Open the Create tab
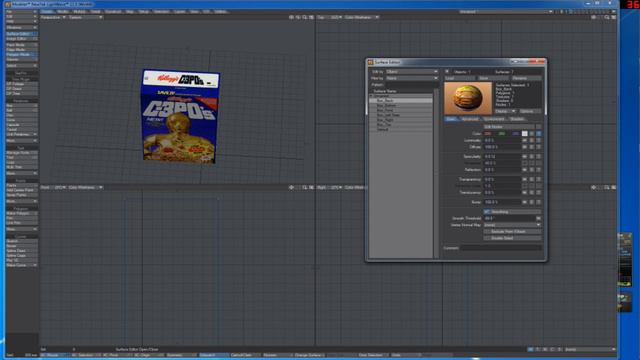640x360 pixels. click(x=47, y=12)
